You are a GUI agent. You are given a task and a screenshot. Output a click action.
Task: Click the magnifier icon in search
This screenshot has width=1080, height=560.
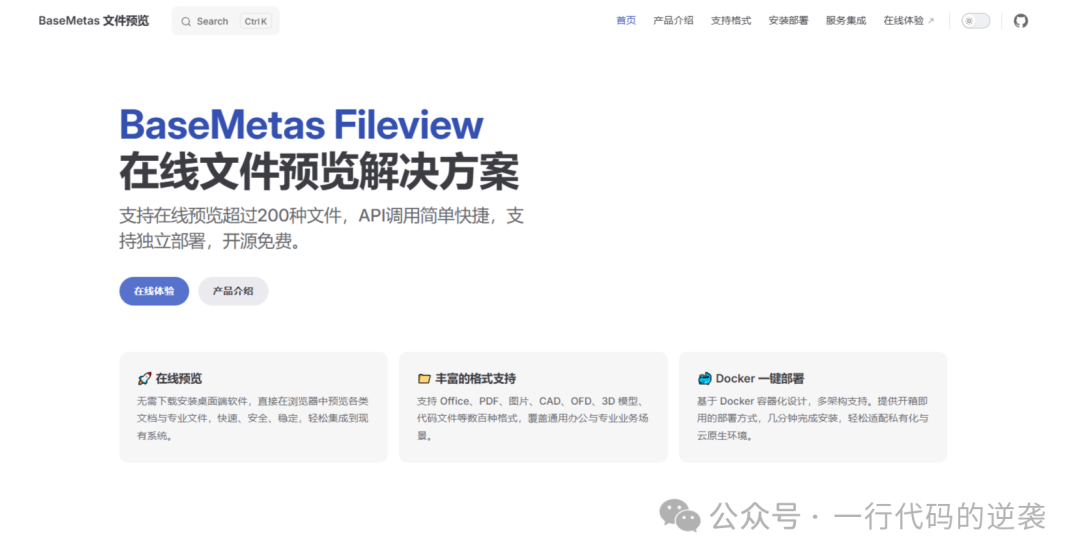[186, 21]
